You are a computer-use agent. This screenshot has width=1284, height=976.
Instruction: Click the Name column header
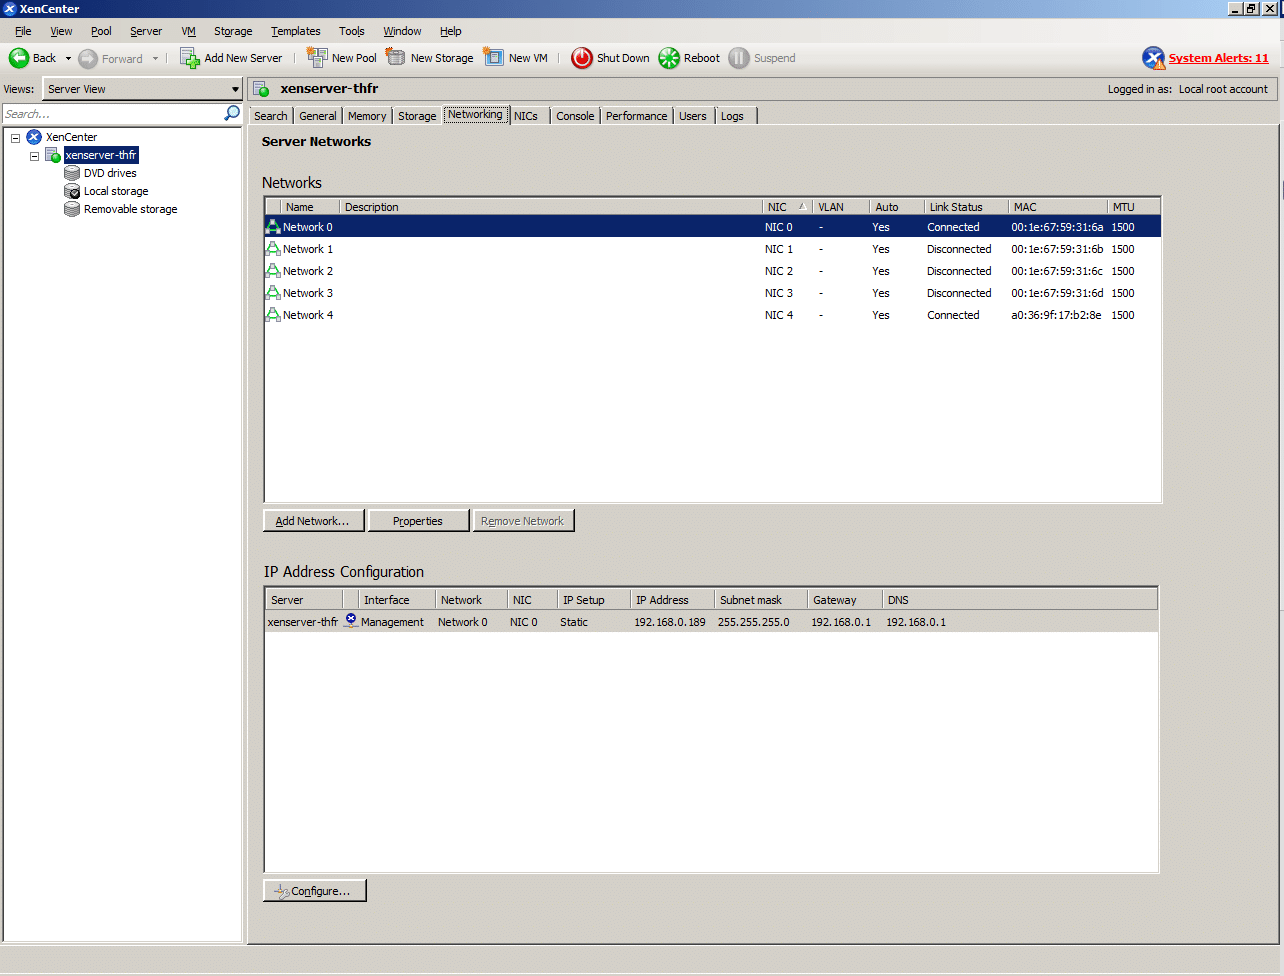pyautogui.click(x=311, y=207)
